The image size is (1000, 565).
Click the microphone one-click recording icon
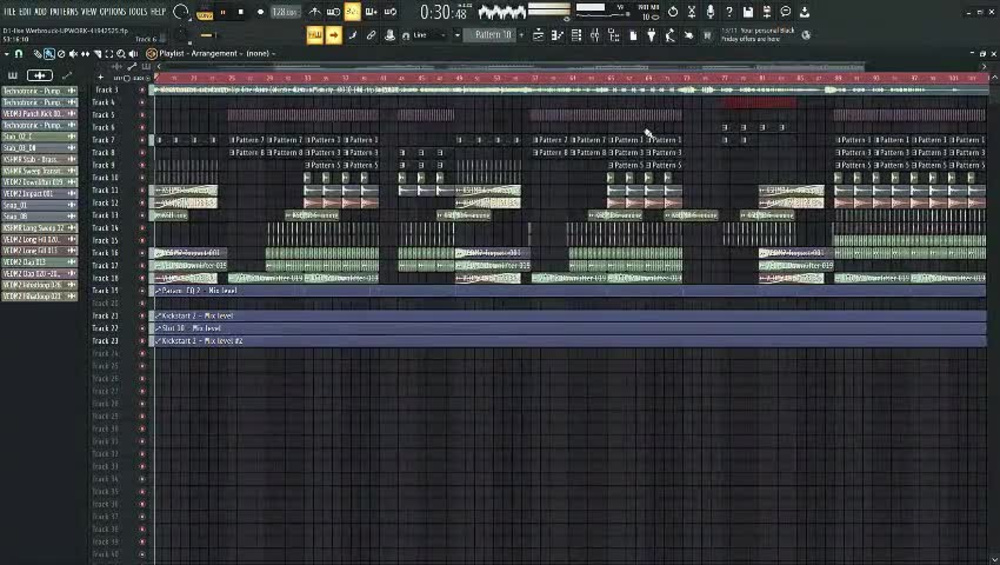click(710, 11)
